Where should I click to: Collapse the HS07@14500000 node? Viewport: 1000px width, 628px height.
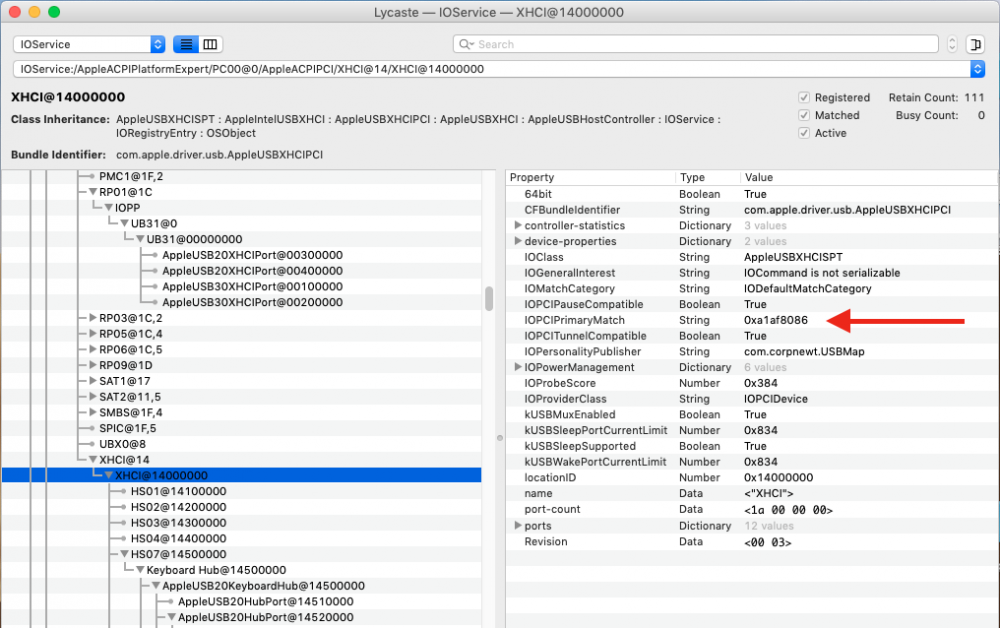point(125,554)
